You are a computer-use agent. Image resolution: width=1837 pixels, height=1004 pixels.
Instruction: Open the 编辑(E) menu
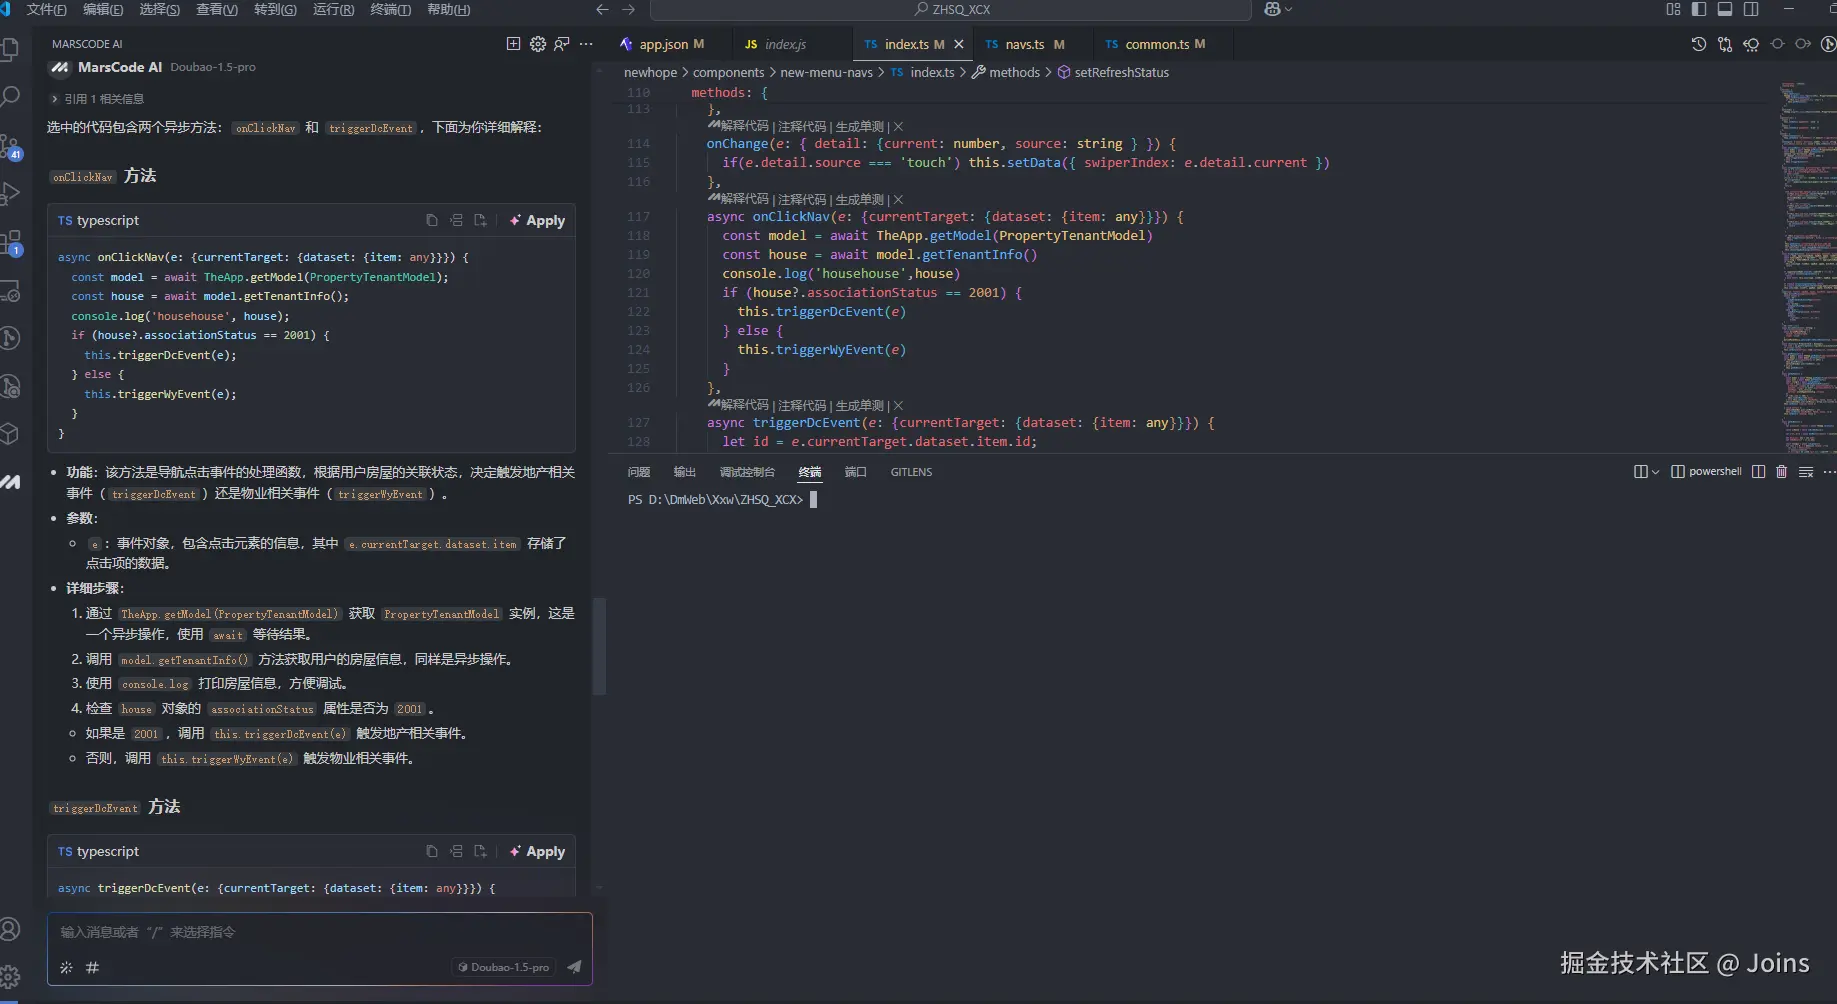click(103, 9)
